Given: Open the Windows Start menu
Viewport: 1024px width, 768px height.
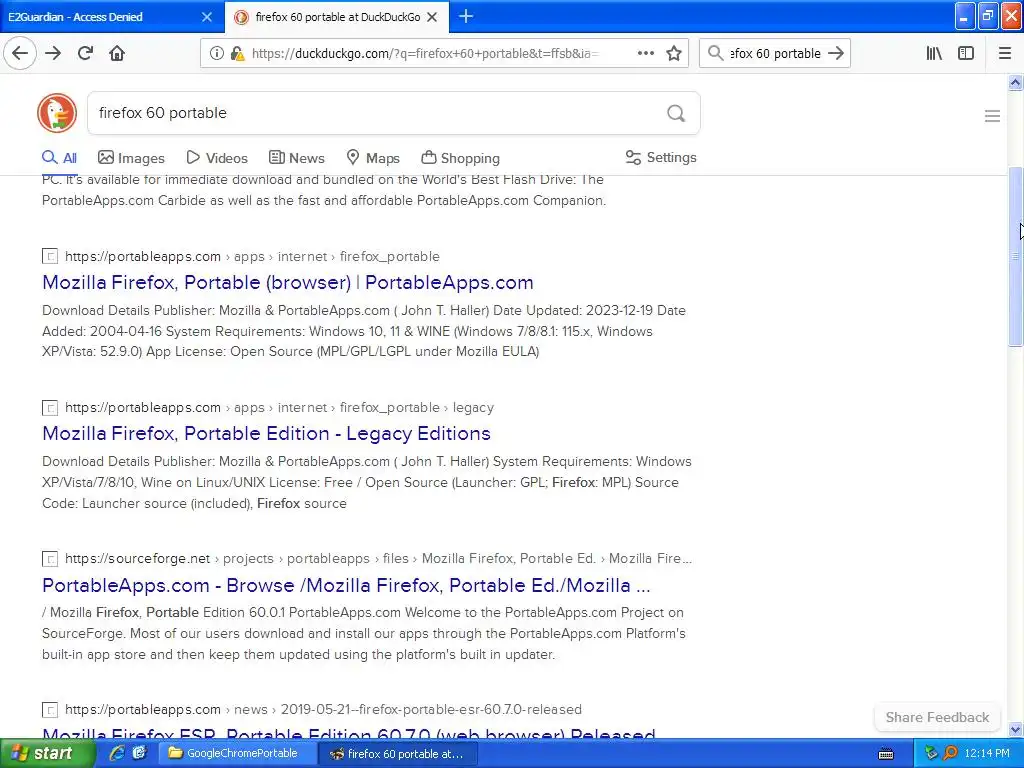Looking at the screenshot, I should click(x=47, y=753).
